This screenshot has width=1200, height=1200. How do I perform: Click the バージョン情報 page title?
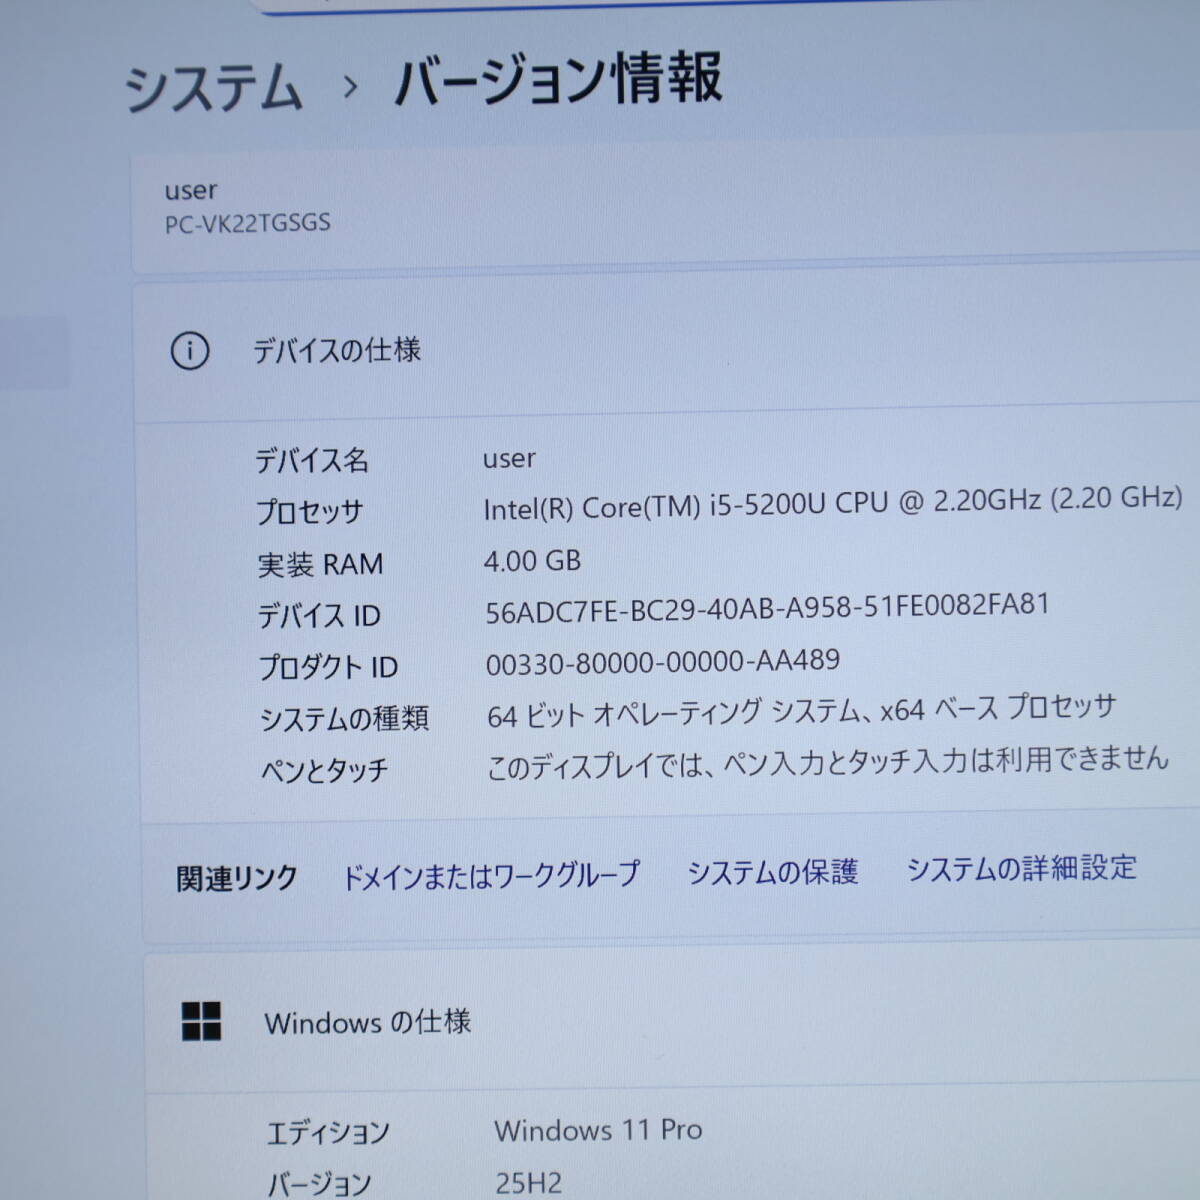(557, 80)
